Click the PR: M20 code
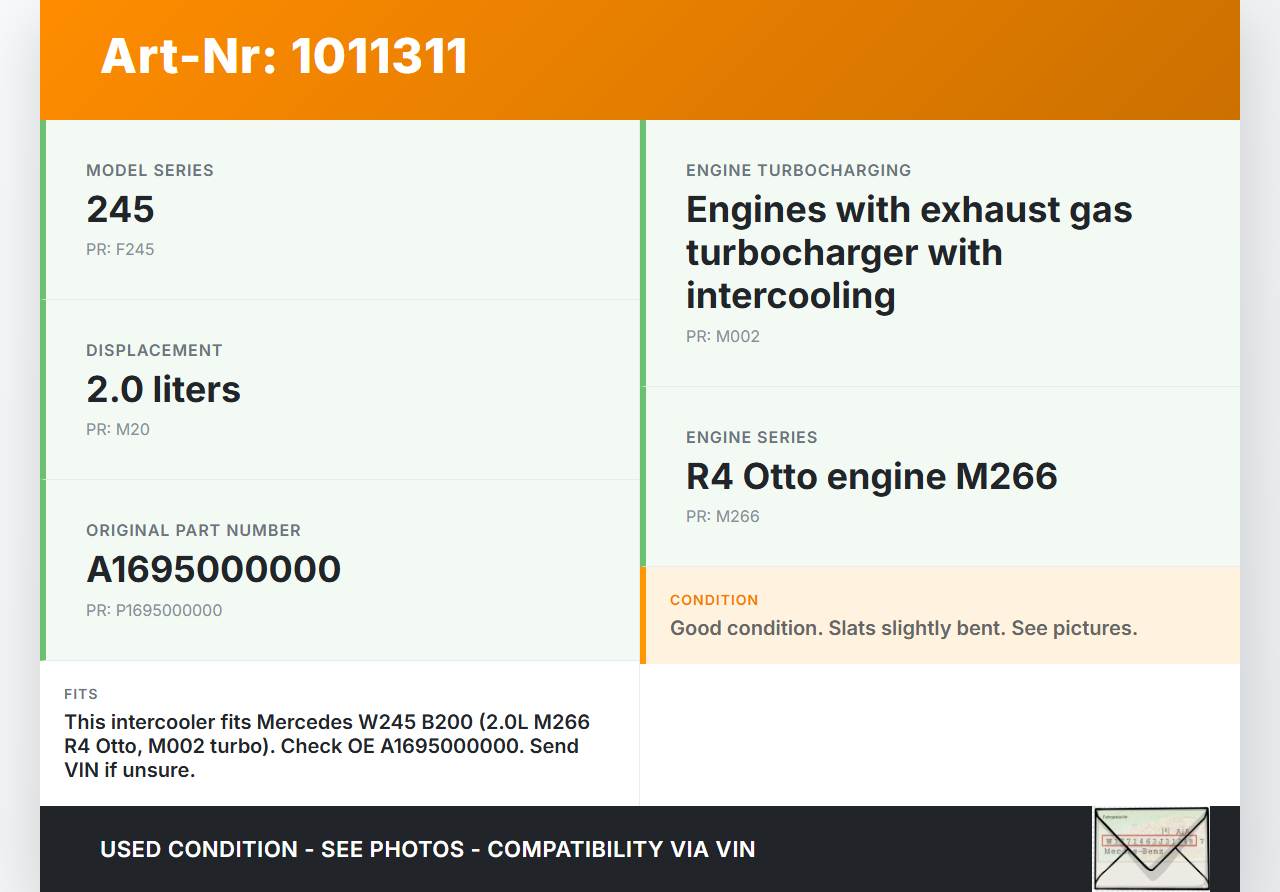1280x892 pixels. 118,429
